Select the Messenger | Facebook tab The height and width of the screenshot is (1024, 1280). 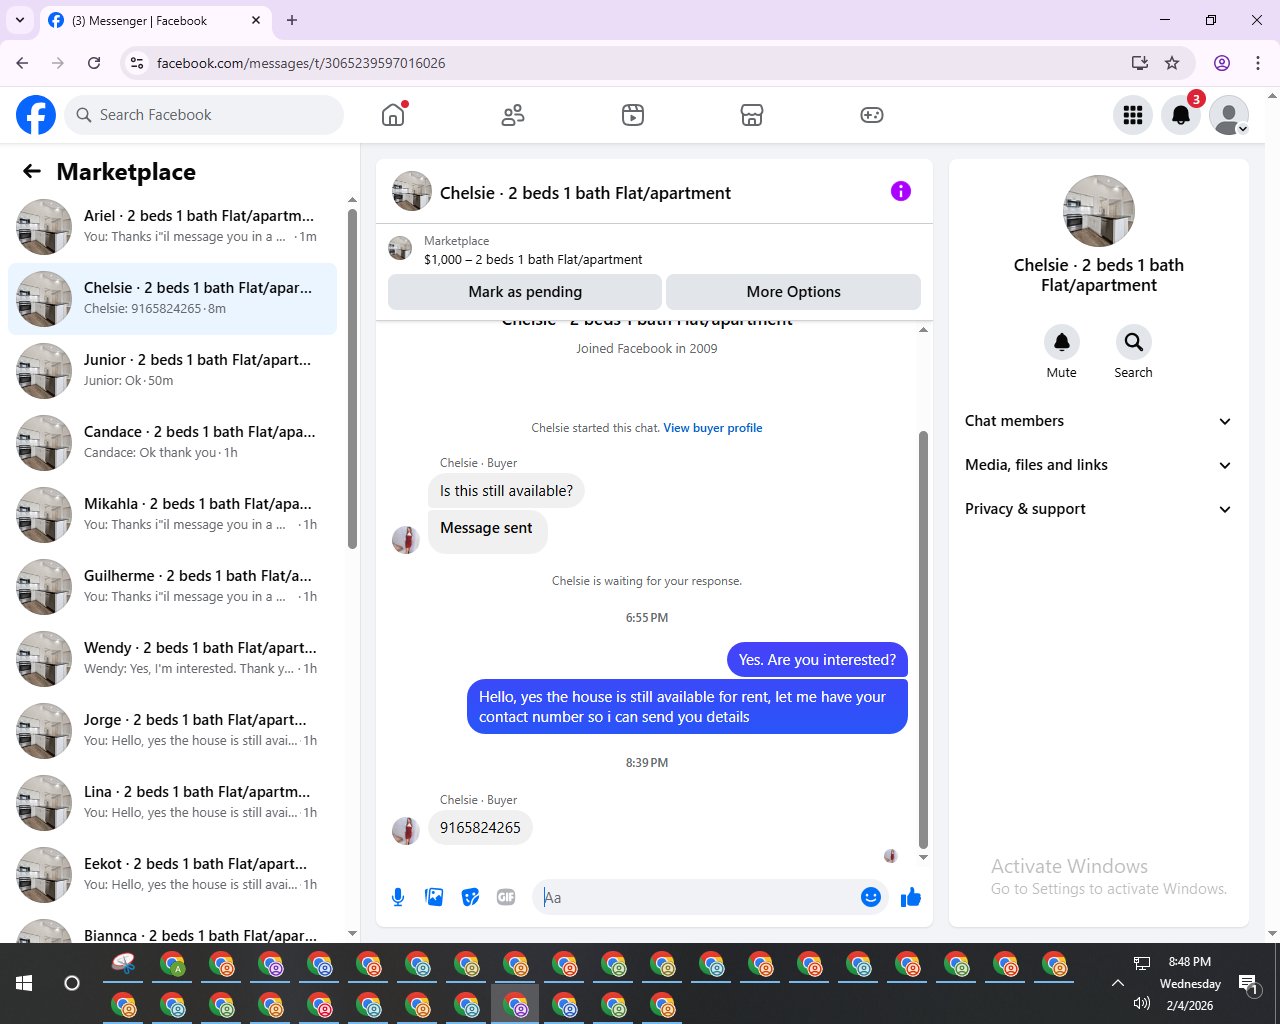[155, 20]
